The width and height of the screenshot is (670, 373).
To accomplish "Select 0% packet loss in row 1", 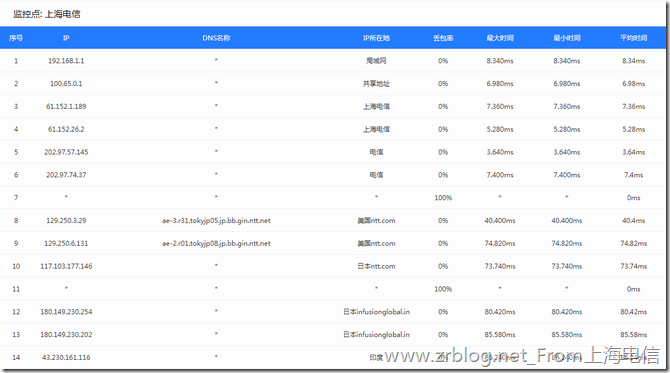I will 443,61.
